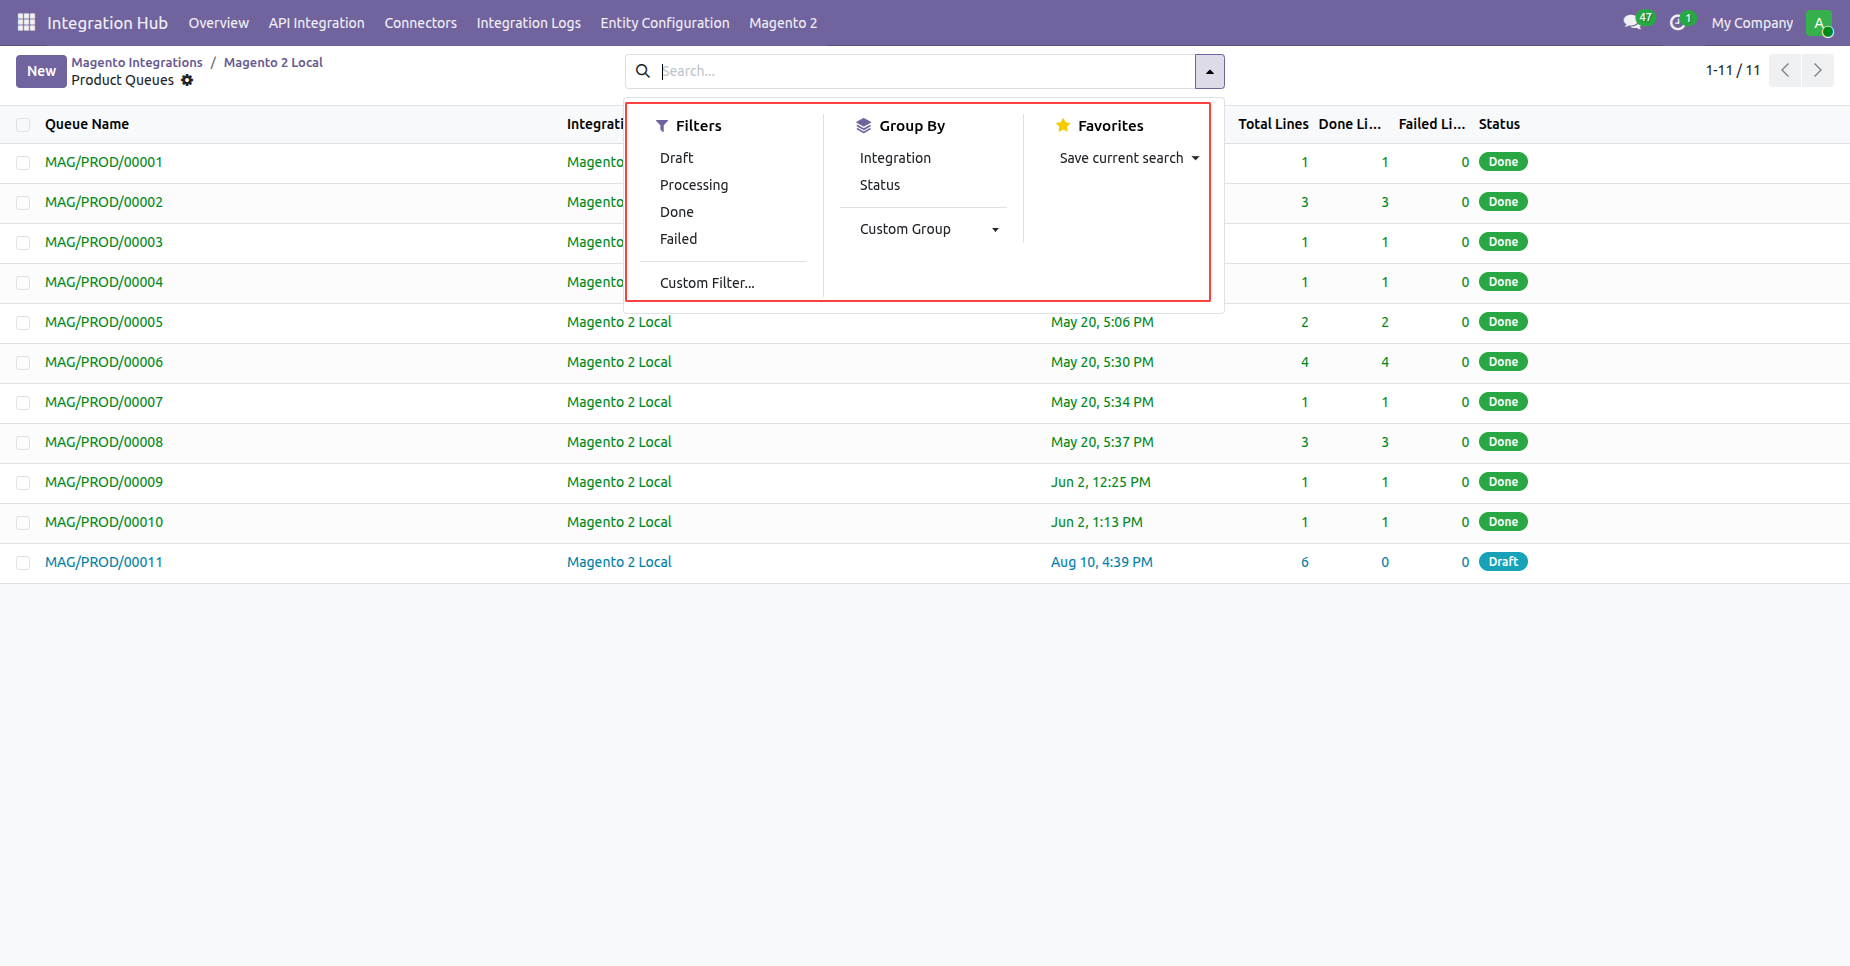The height and width of the screenshot is (966, 1850).
Task: Apply the Failed filter
Action: pyautogui.click(x=679, y=239)
